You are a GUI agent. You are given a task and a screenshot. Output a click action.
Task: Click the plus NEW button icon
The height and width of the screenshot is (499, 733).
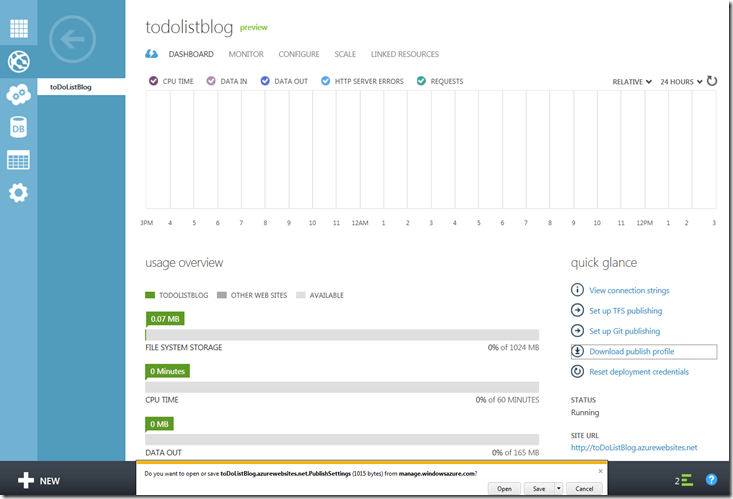coord(26,480)
